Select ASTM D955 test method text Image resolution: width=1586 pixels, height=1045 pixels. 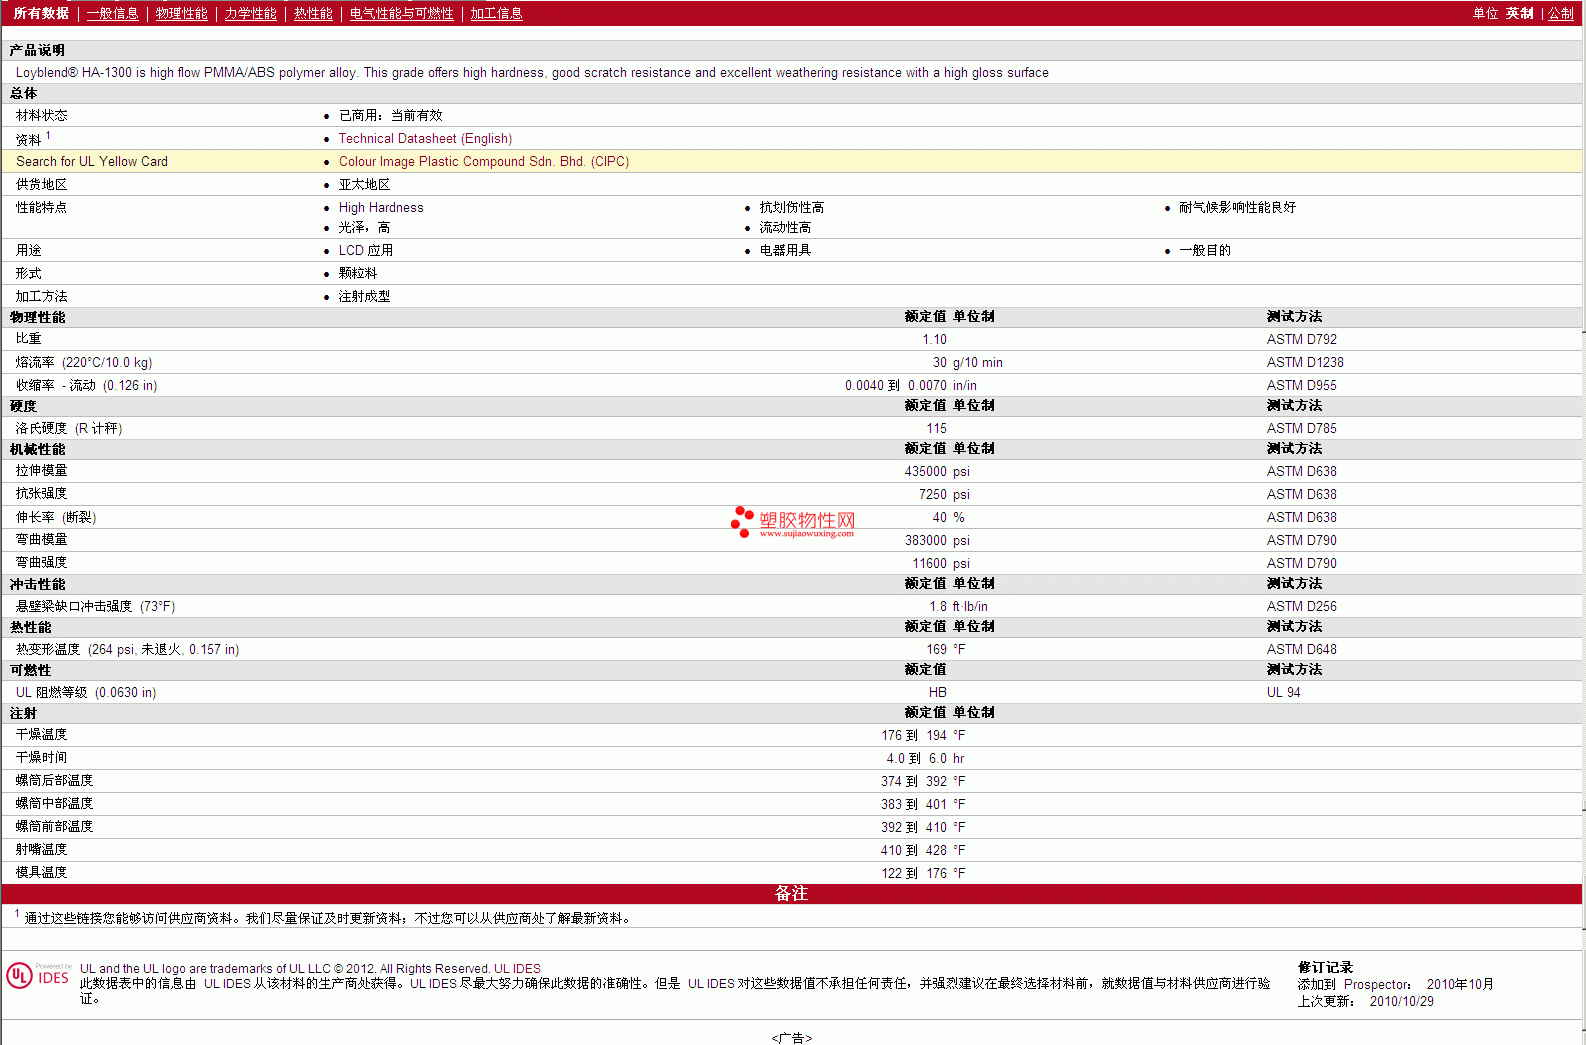point(1301,385)
